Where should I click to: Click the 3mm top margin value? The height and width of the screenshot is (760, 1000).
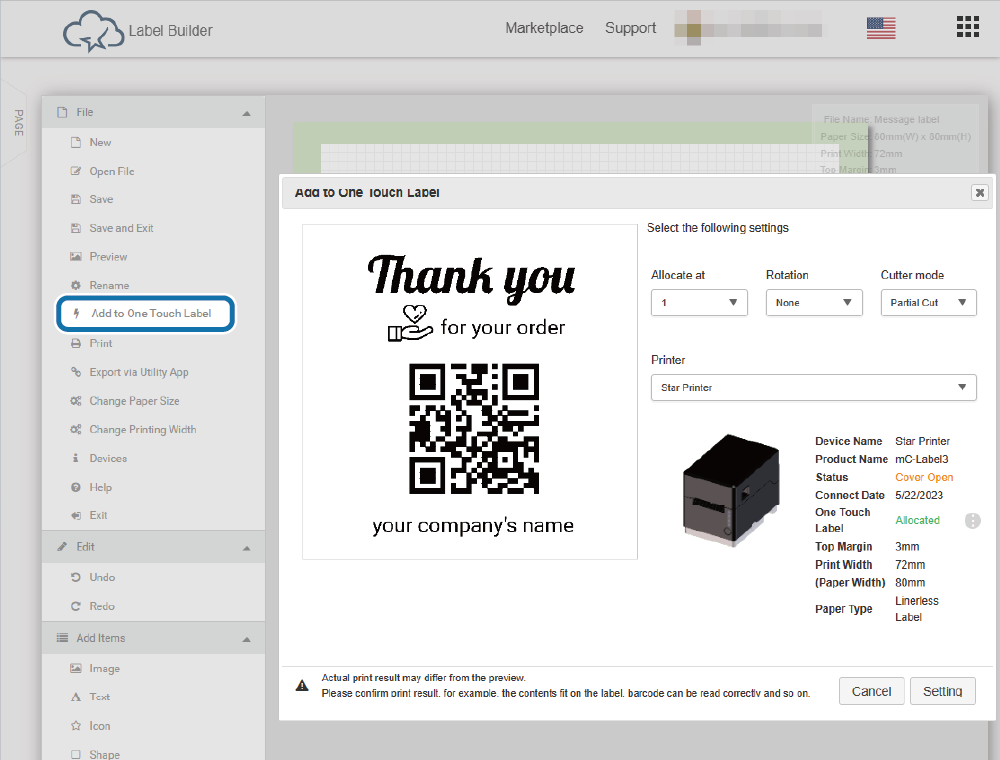coord(907,546)
